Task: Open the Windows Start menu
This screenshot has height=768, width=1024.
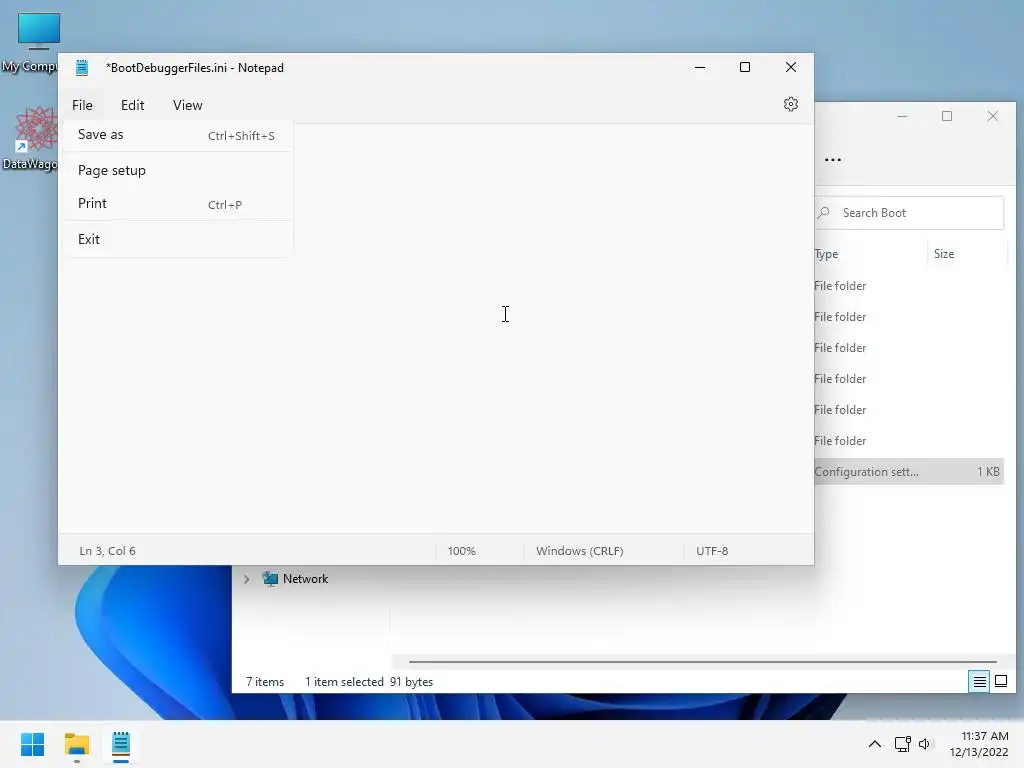Action: 32,744
